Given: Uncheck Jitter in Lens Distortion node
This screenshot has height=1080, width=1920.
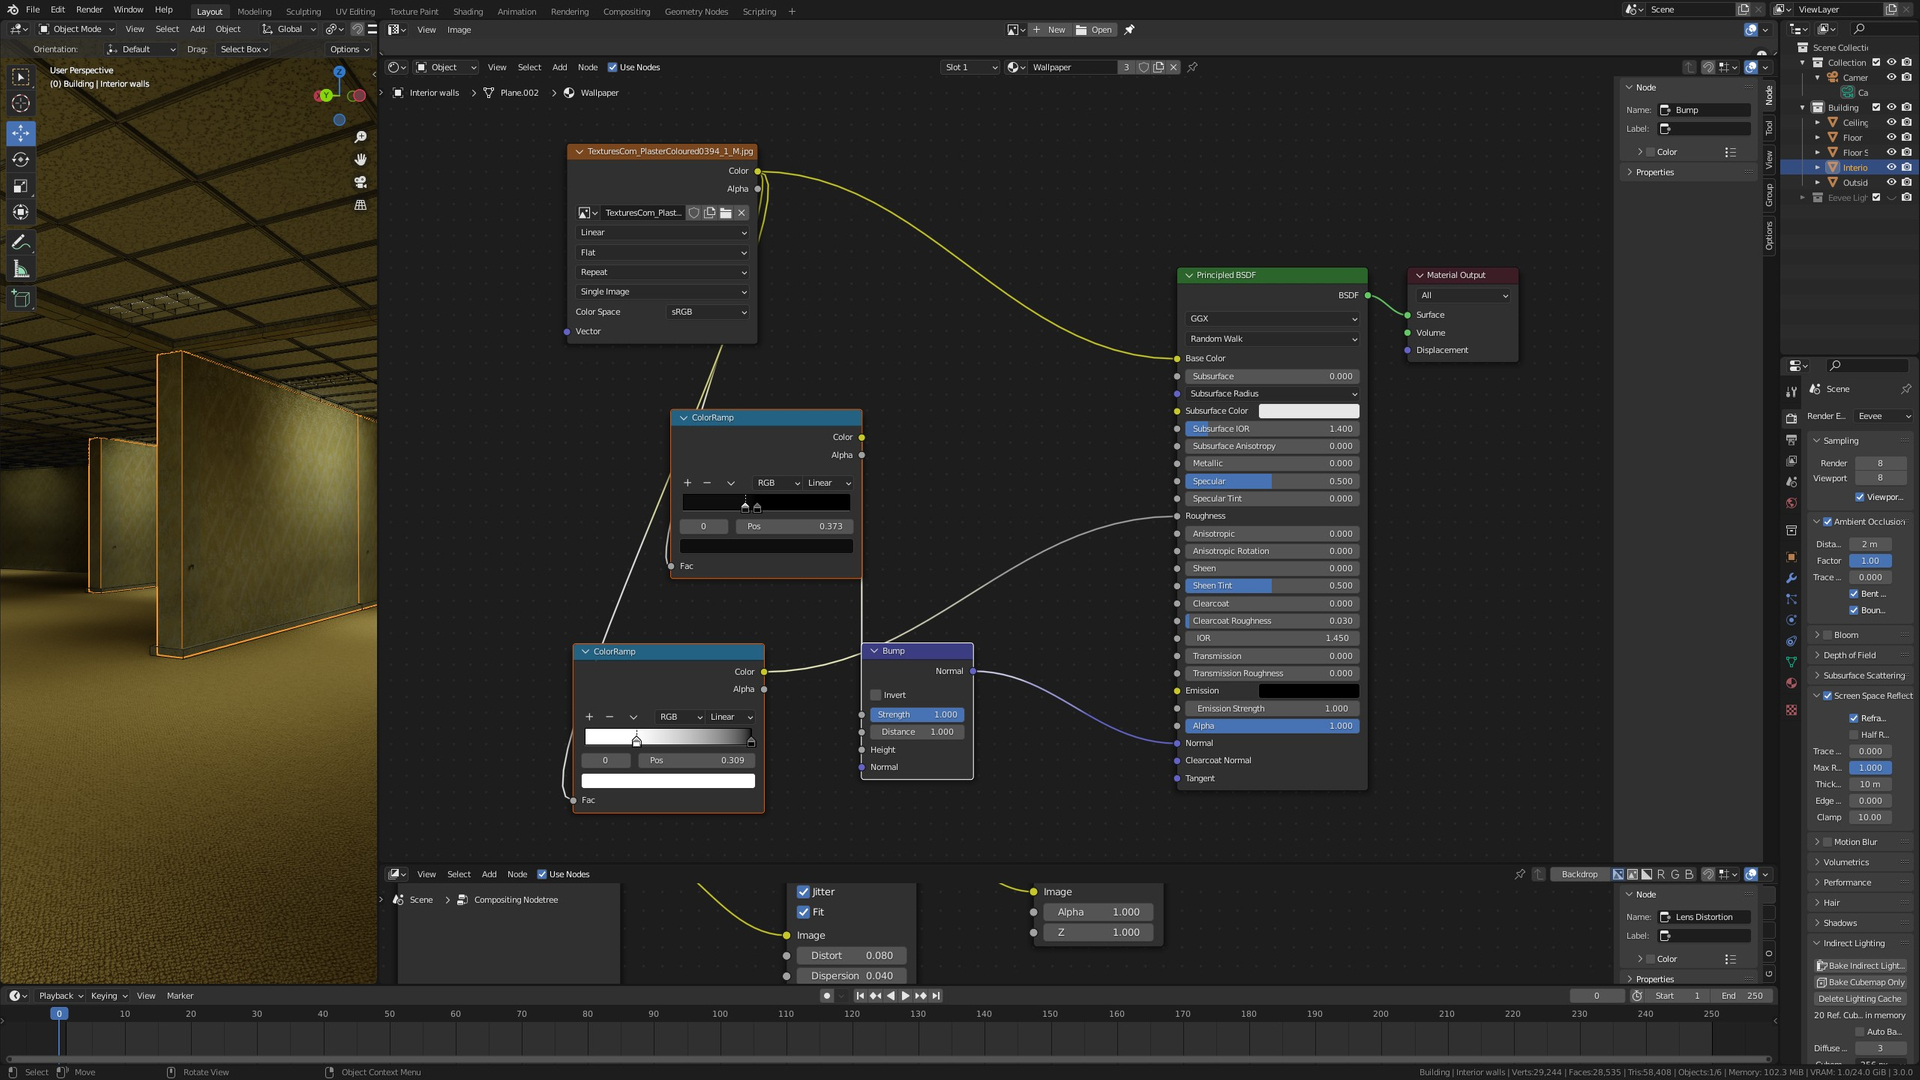Looking at the screenshot, I should click(803, 892).
